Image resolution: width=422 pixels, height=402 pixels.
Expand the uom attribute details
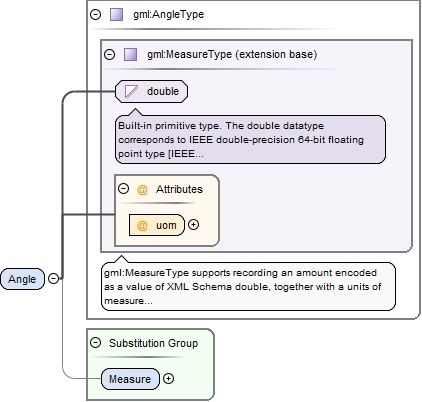pyautogui.click(x=193, y=225)
